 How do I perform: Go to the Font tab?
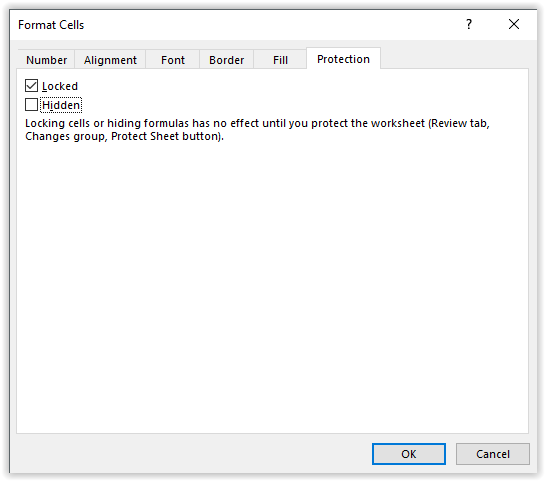[x=173, y=60]
